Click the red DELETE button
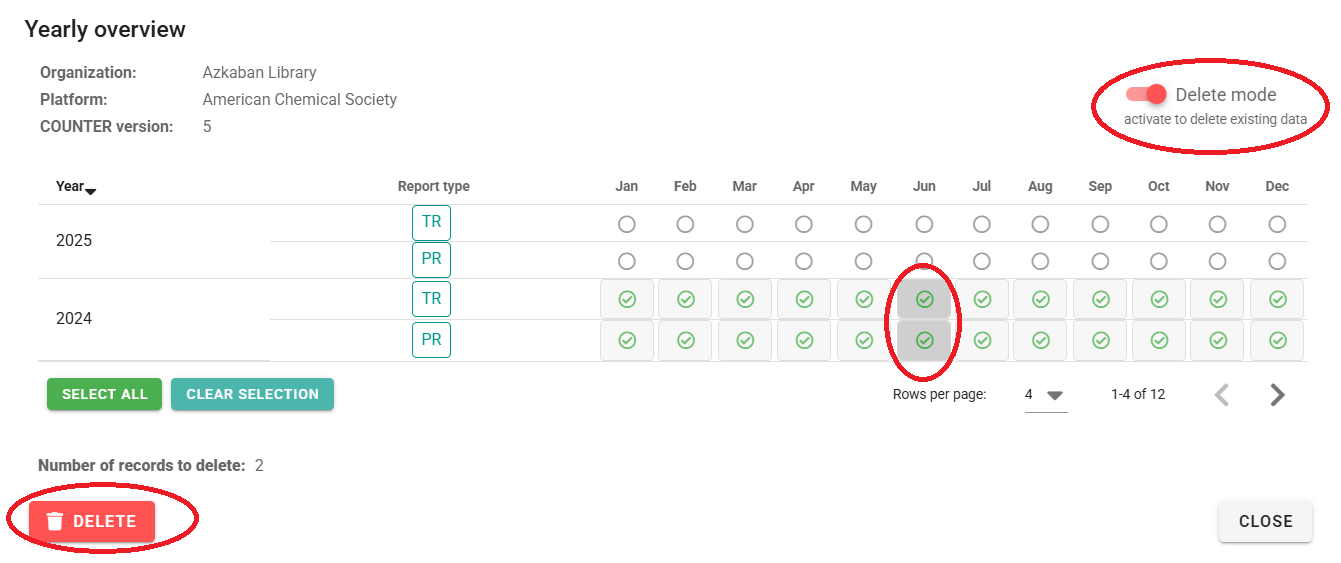This screenshot has width=1341, height=563. pyautogui.click(x=92, y=521)
